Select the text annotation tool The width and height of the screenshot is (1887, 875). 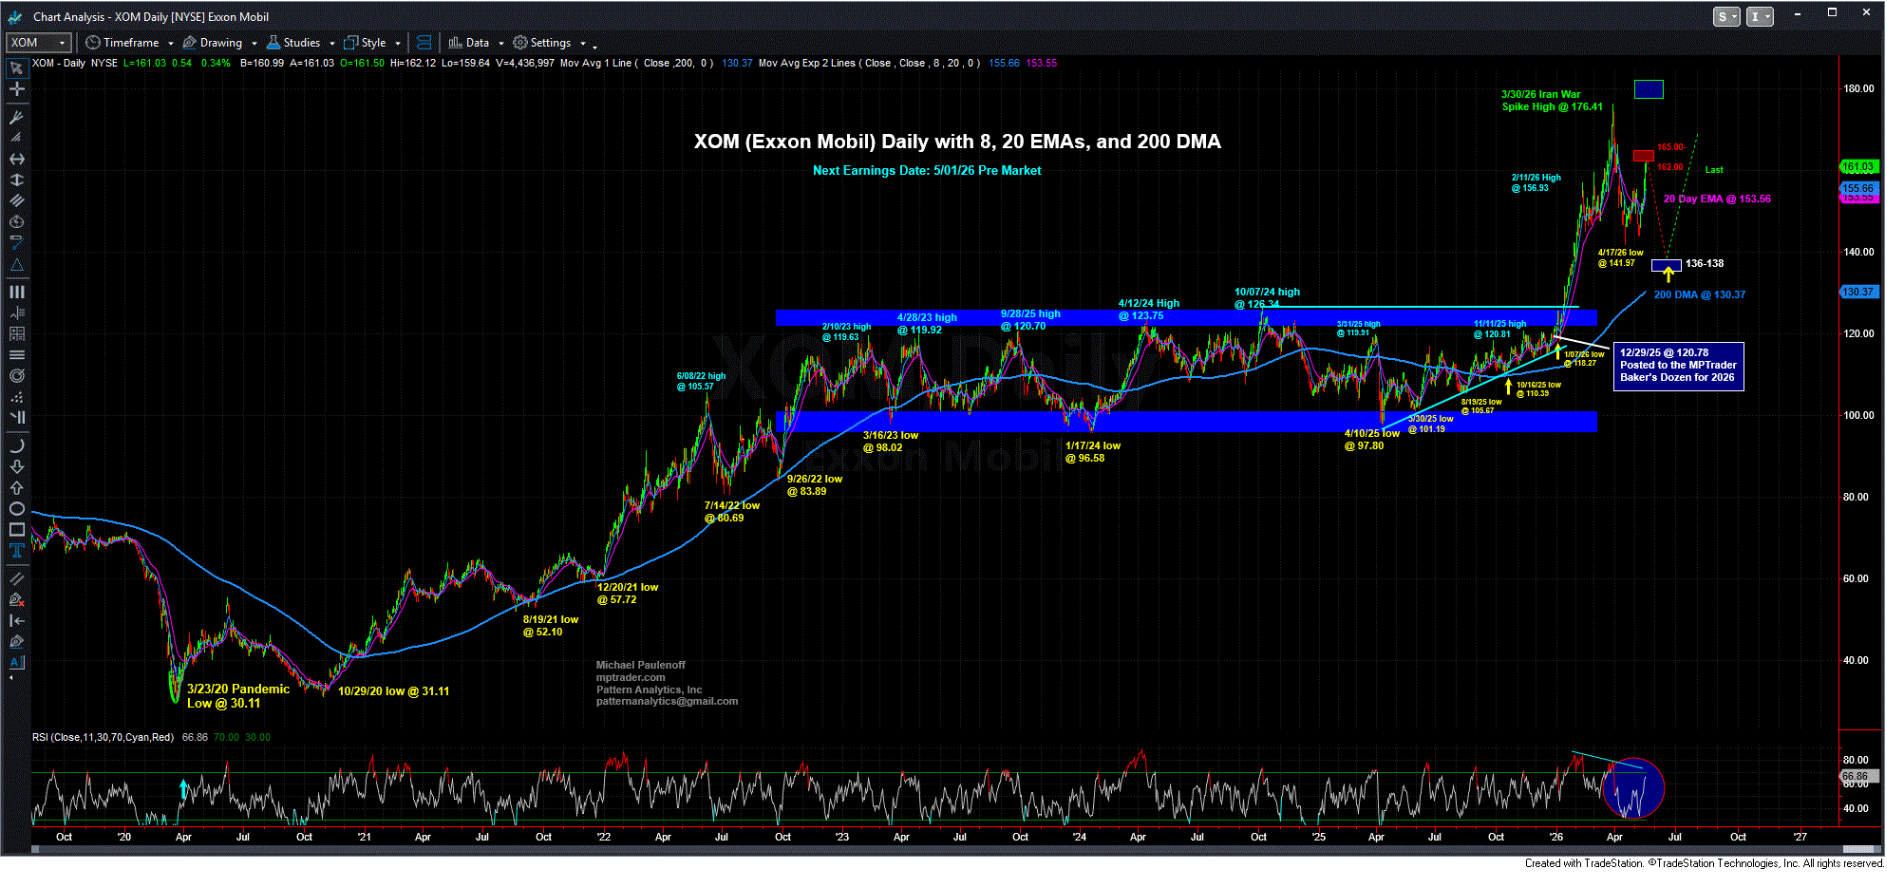16,551
